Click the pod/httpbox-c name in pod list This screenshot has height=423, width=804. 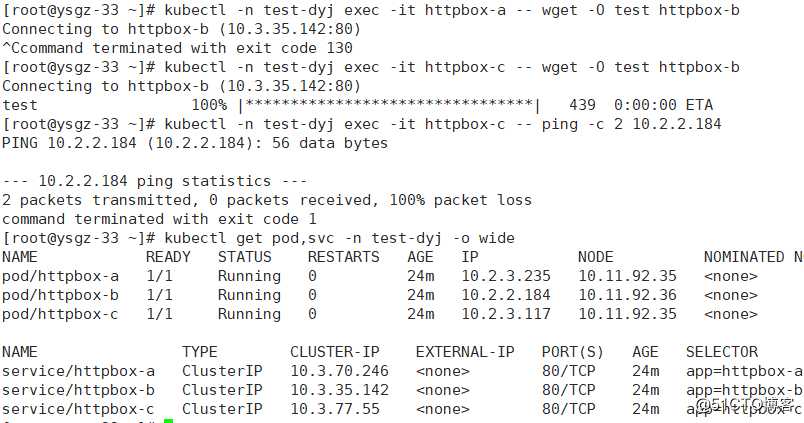[61, 314]
